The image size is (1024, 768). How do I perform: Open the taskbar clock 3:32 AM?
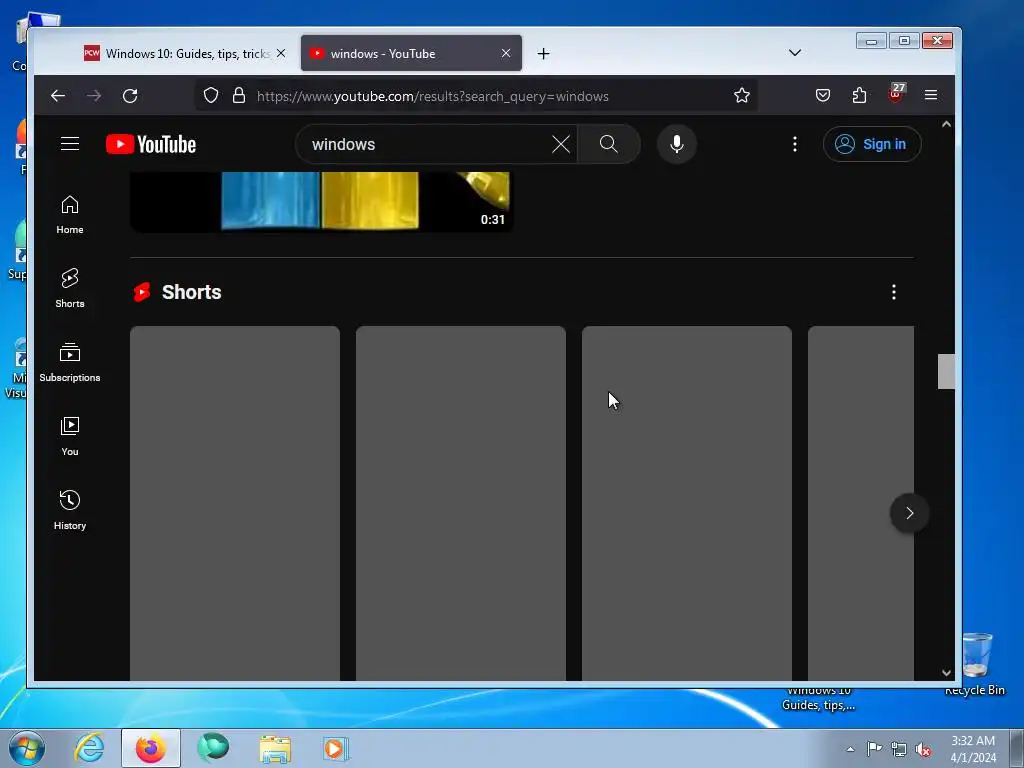coord(973,749)
